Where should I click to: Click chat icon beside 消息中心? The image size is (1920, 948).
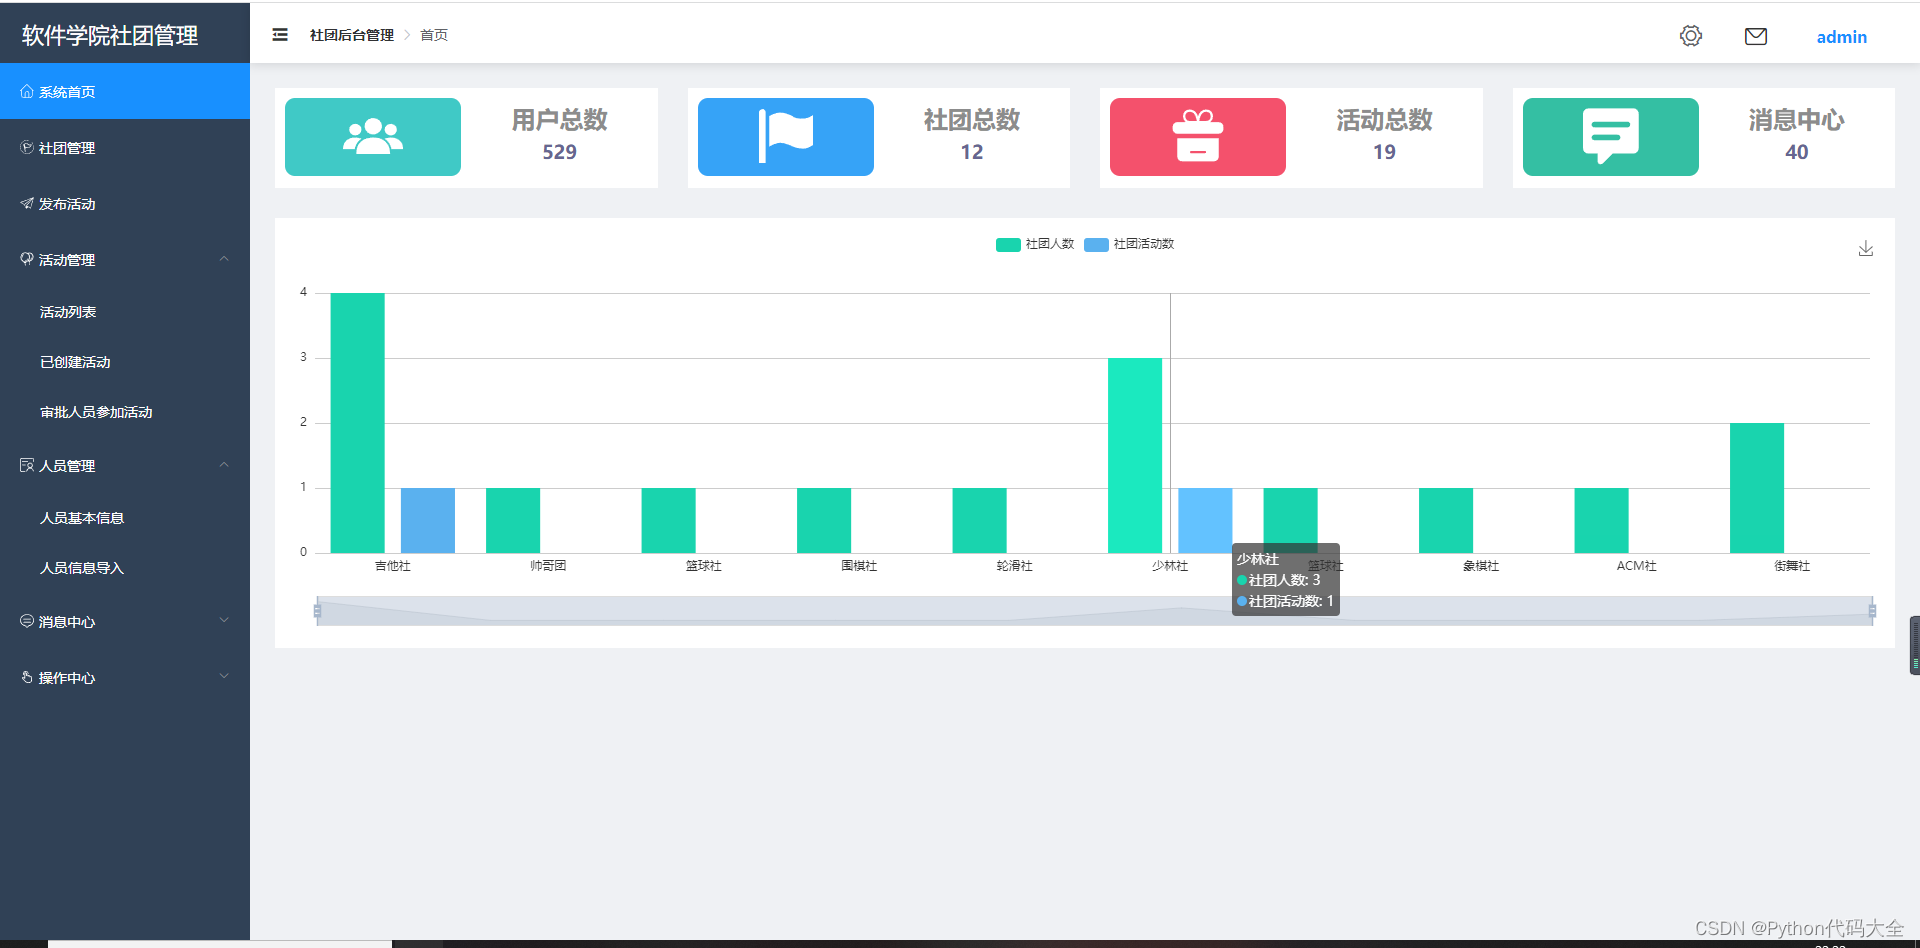[27, 621]
